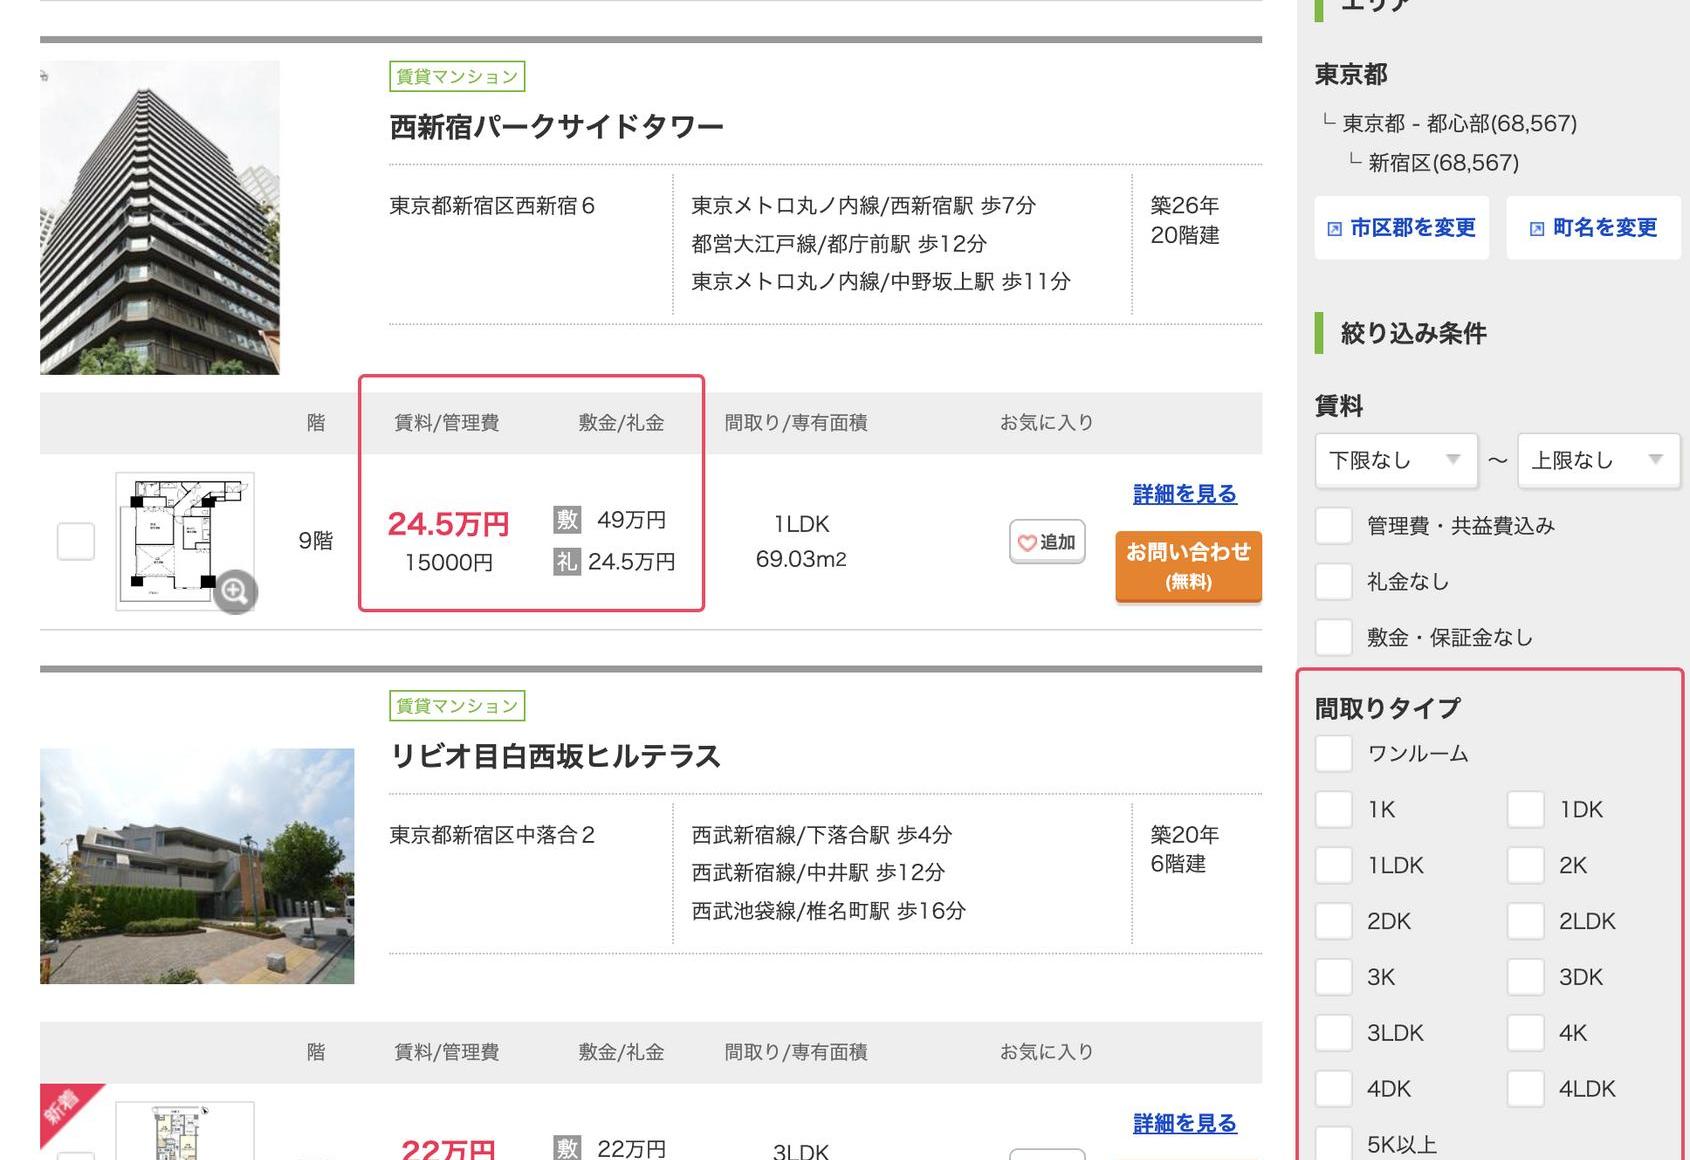Enable 礼金なし filter checkbox
Image resolution: width=1690 pixels, height=1160 pixels.
1334,581
